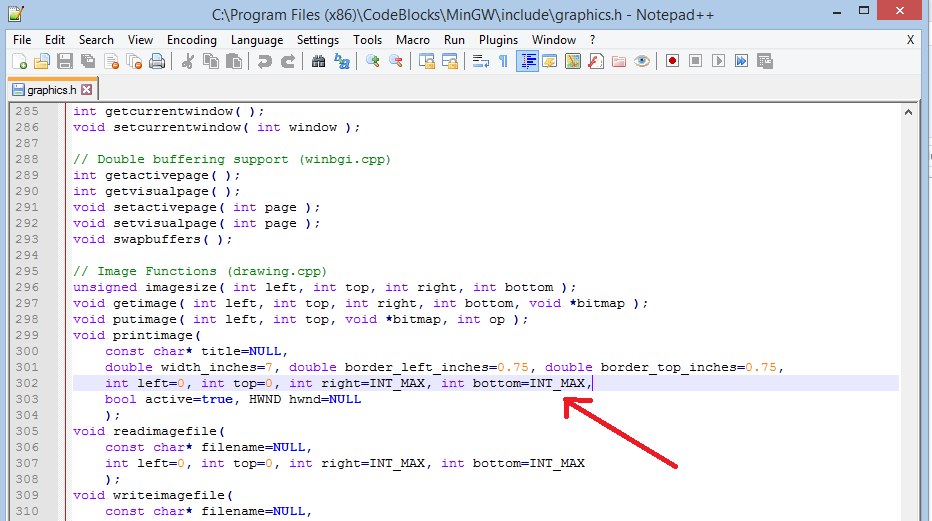The height and width of the screenshot is (521, 932).
Task: Print the document using printer icon
Action: 157,61
